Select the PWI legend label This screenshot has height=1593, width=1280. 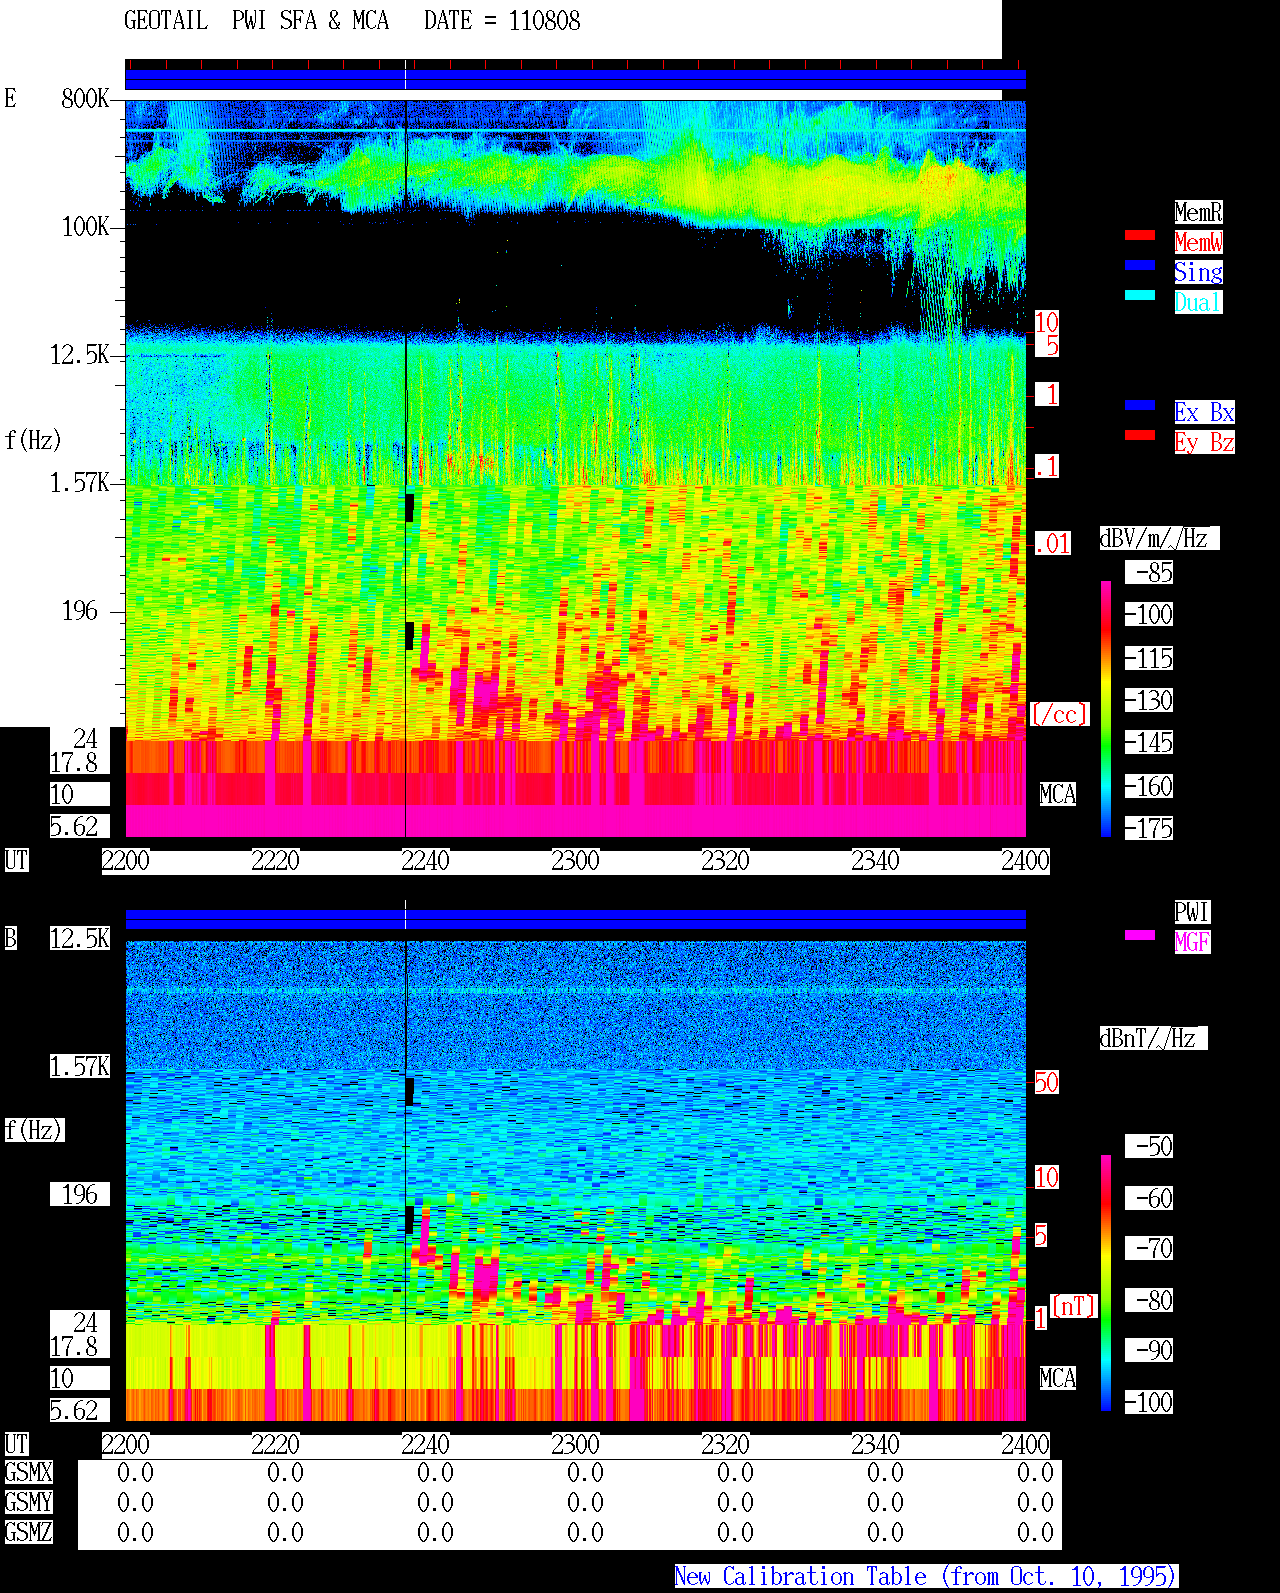click(1192, 912)
